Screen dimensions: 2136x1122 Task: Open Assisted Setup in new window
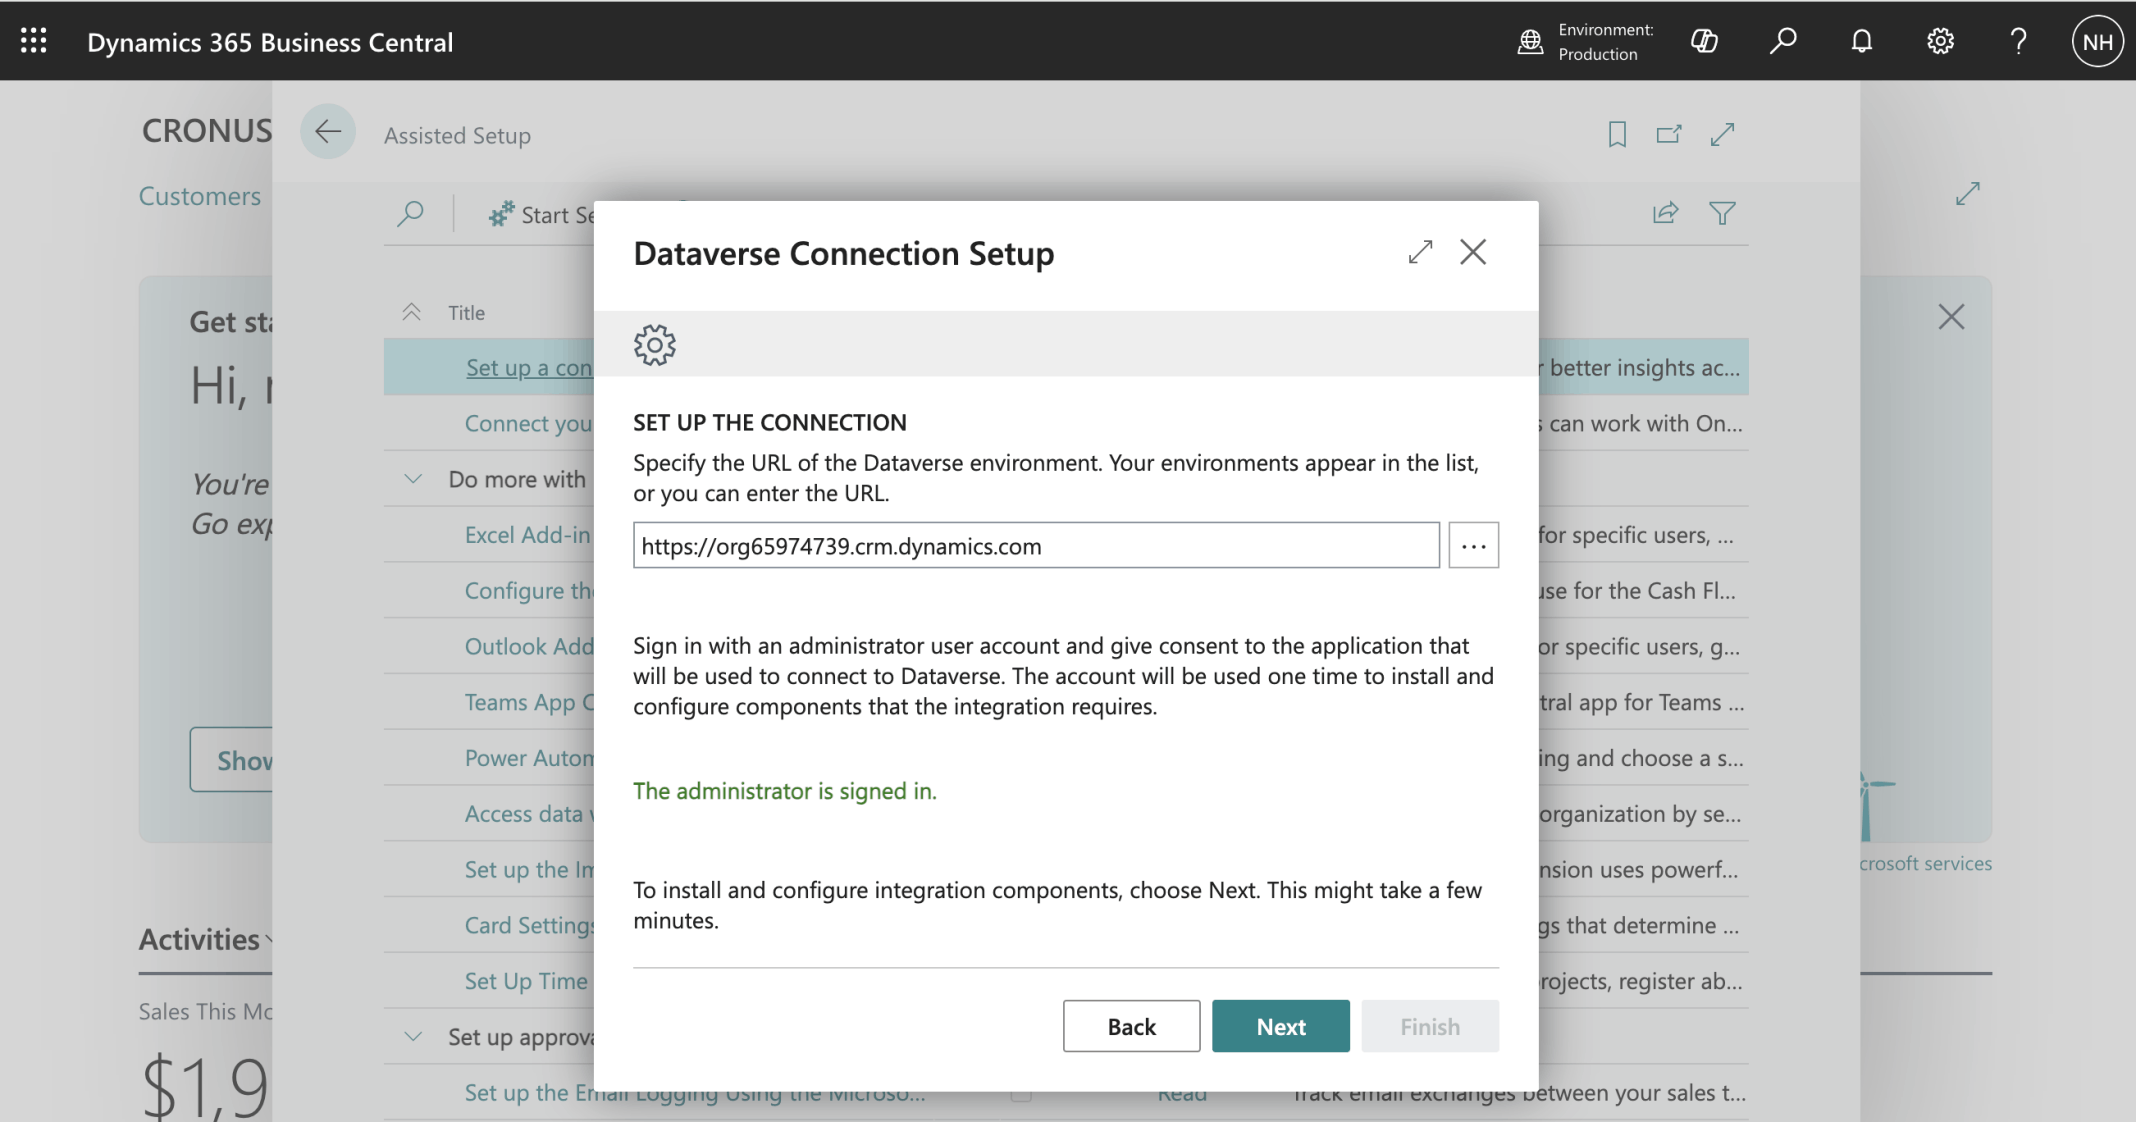coord(1668,134)
